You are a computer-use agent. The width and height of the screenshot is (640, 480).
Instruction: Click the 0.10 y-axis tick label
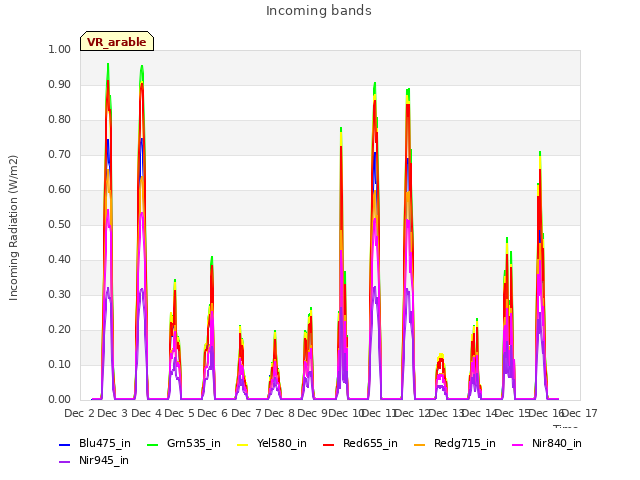[60, 364]
